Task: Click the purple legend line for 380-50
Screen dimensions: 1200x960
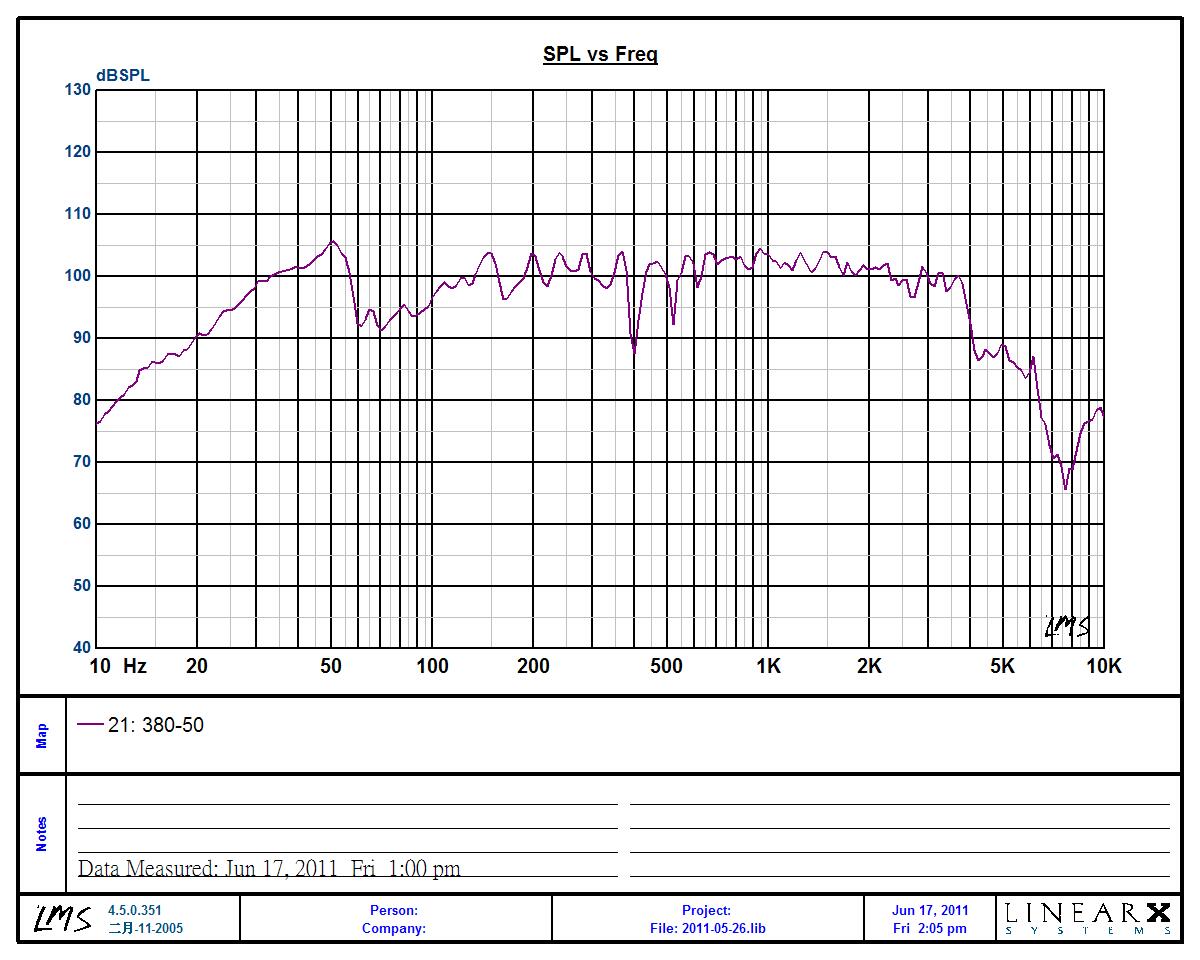Action: [x=90, y=726]
